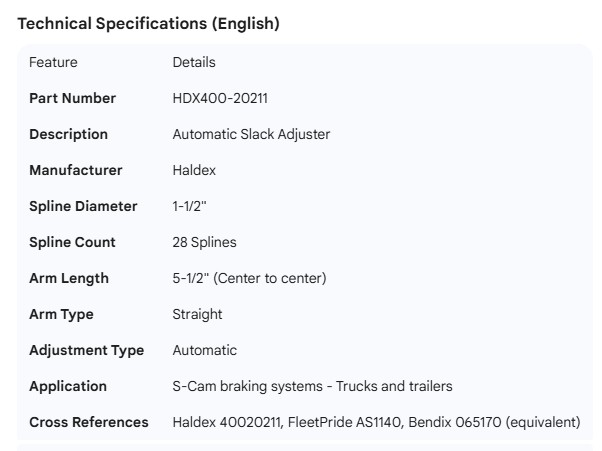The width and height of the screenshot is (602, 451).
Task: Select the HDX400-20211 part number value
Action: (220, 98)
